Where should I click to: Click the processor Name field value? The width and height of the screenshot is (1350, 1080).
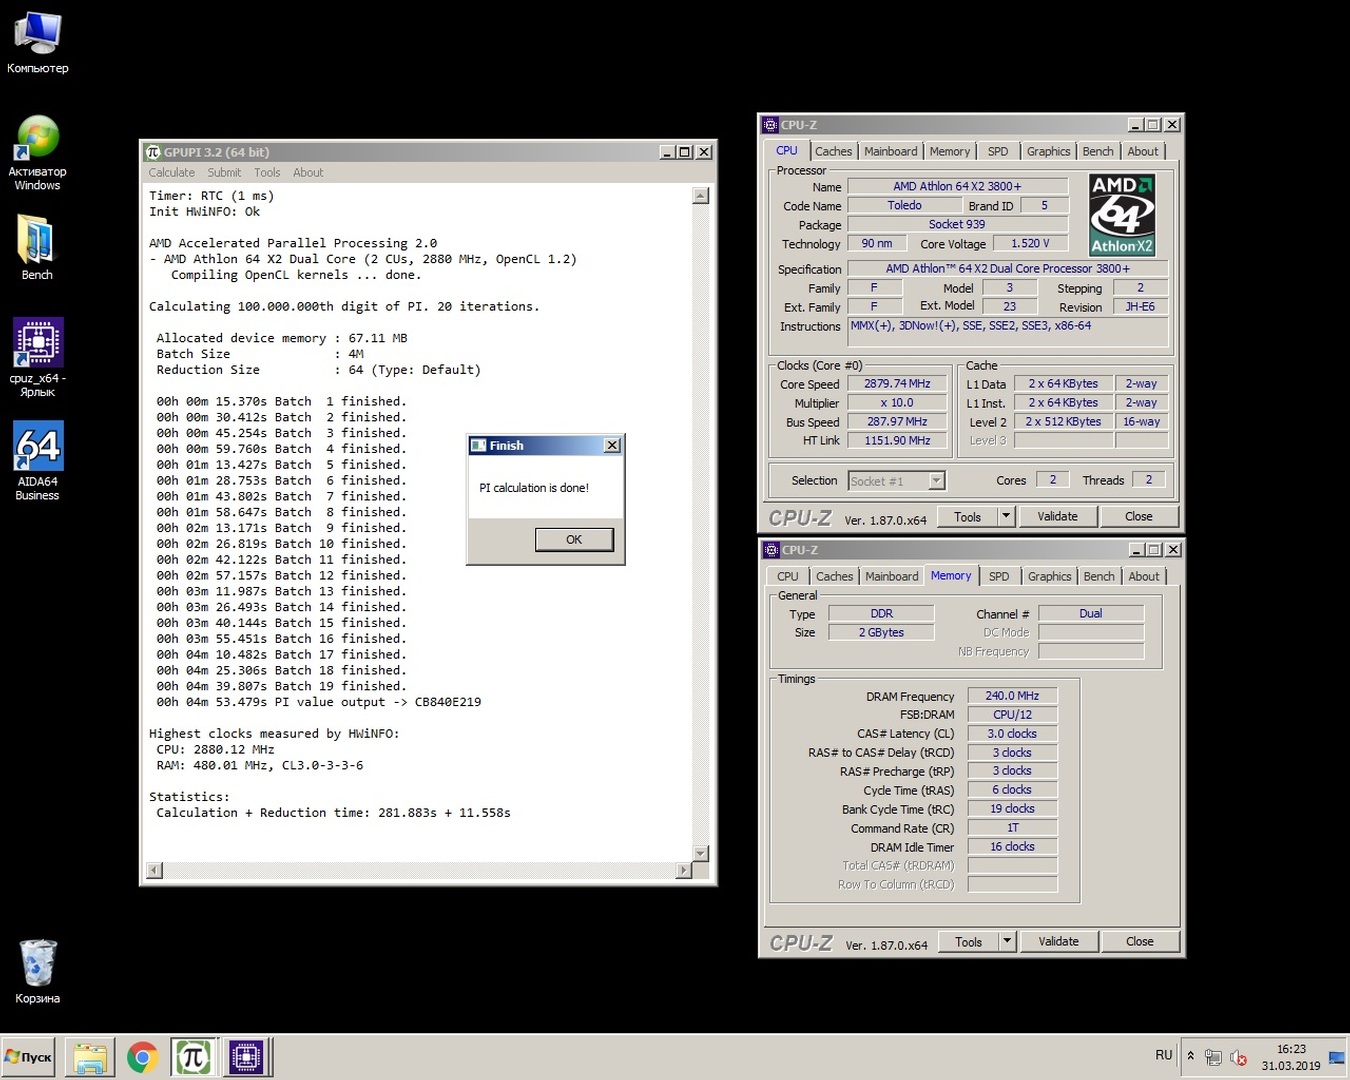point(958,186)
